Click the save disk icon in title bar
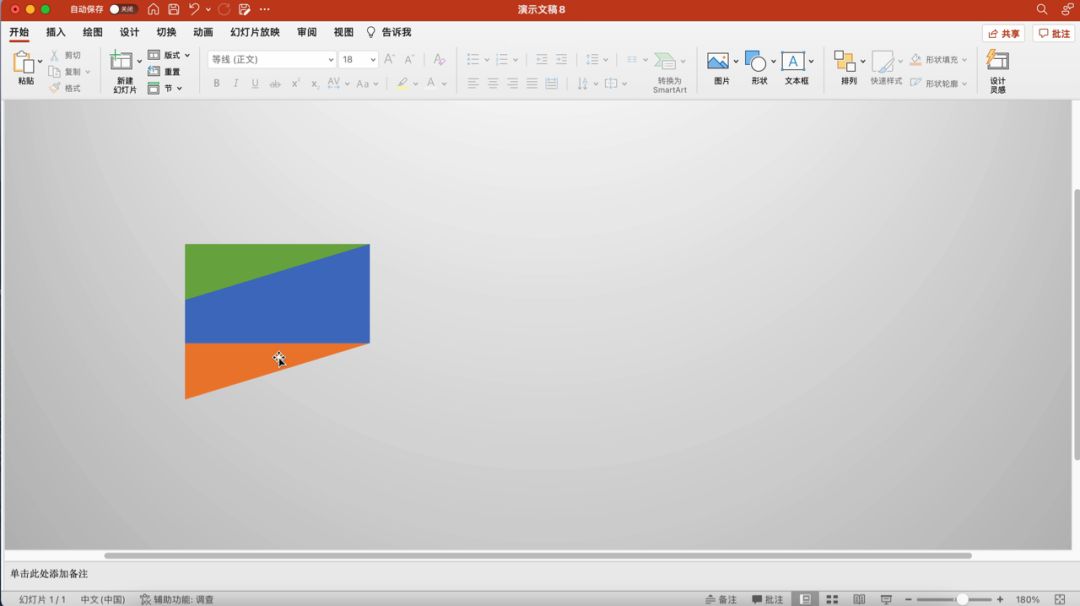This screenshot has width=1080, height=606. tap(174, 9)
